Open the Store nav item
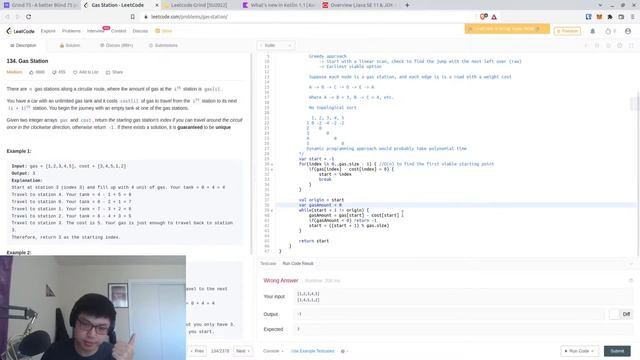 164,31
